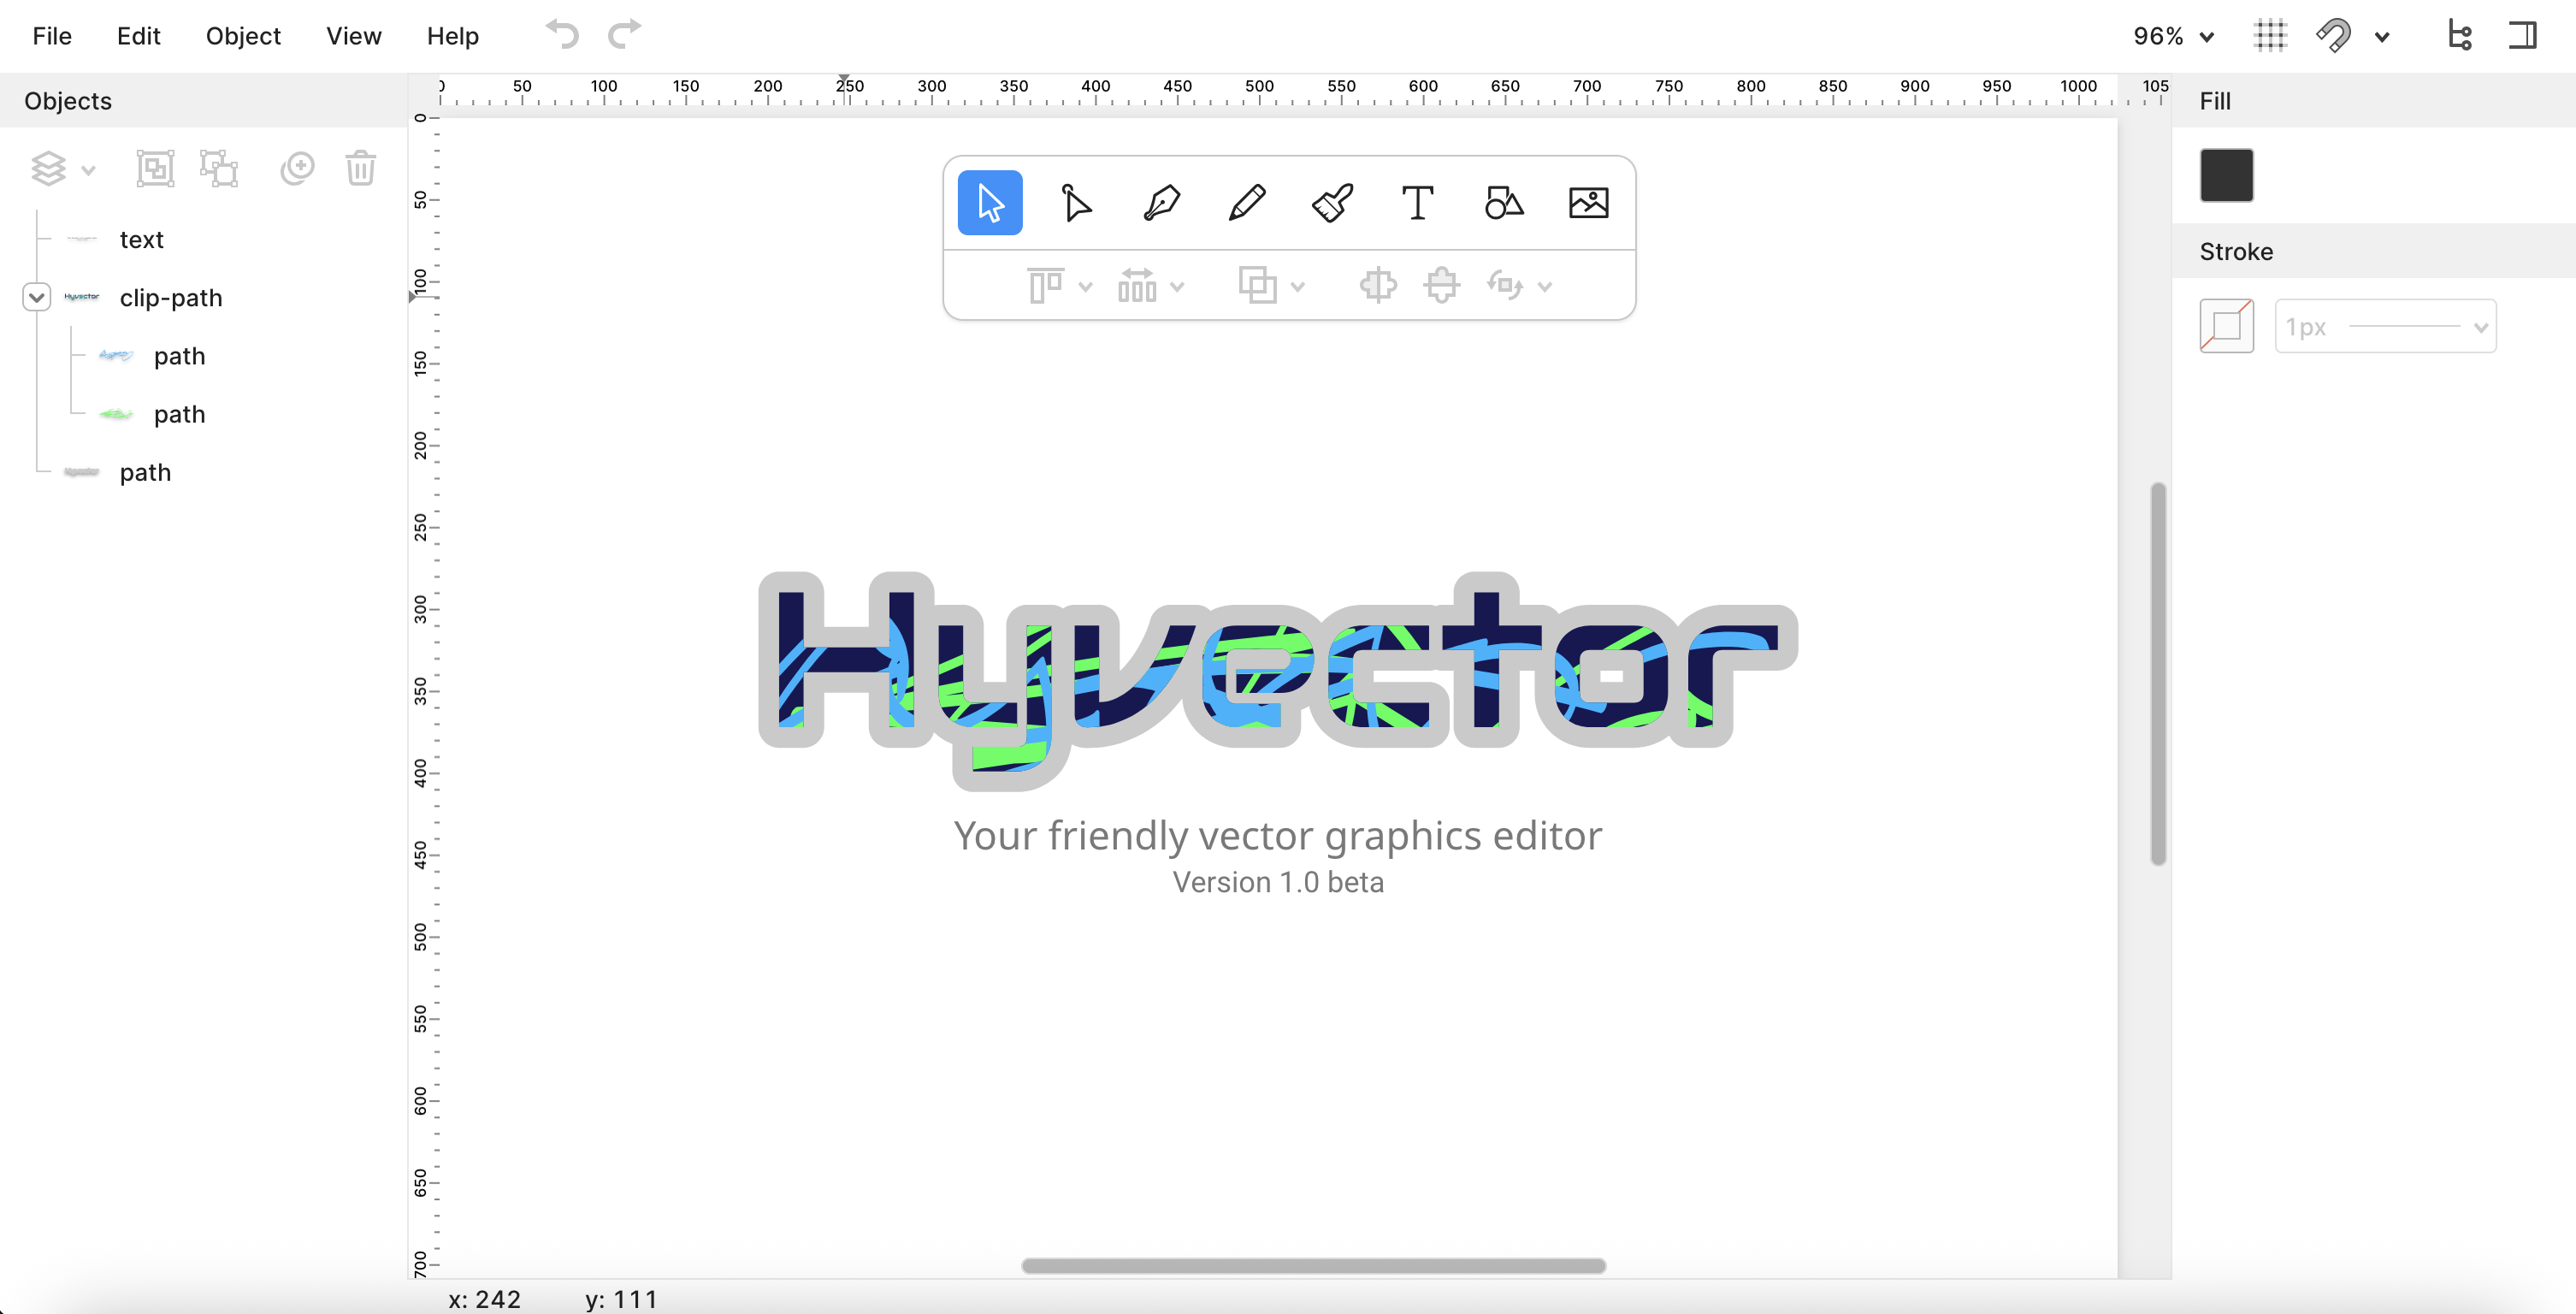Open align options dropdown arrow
The width and height of the screenshot is (2576, 1314).
[1085, 288]
